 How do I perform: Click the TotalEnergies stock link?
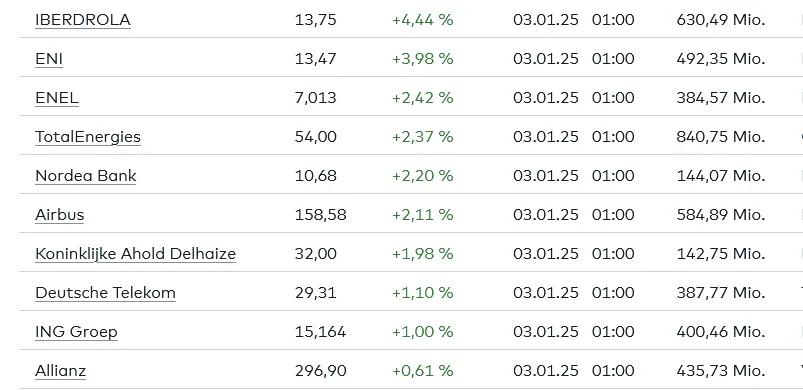point(88,137)
